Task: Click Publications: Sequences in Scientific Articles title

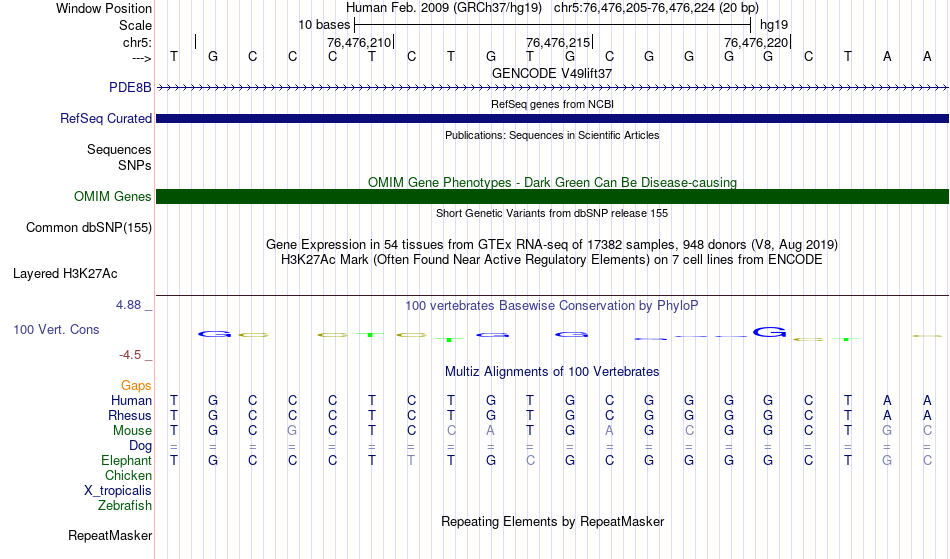Action: [x=552, y=135]
